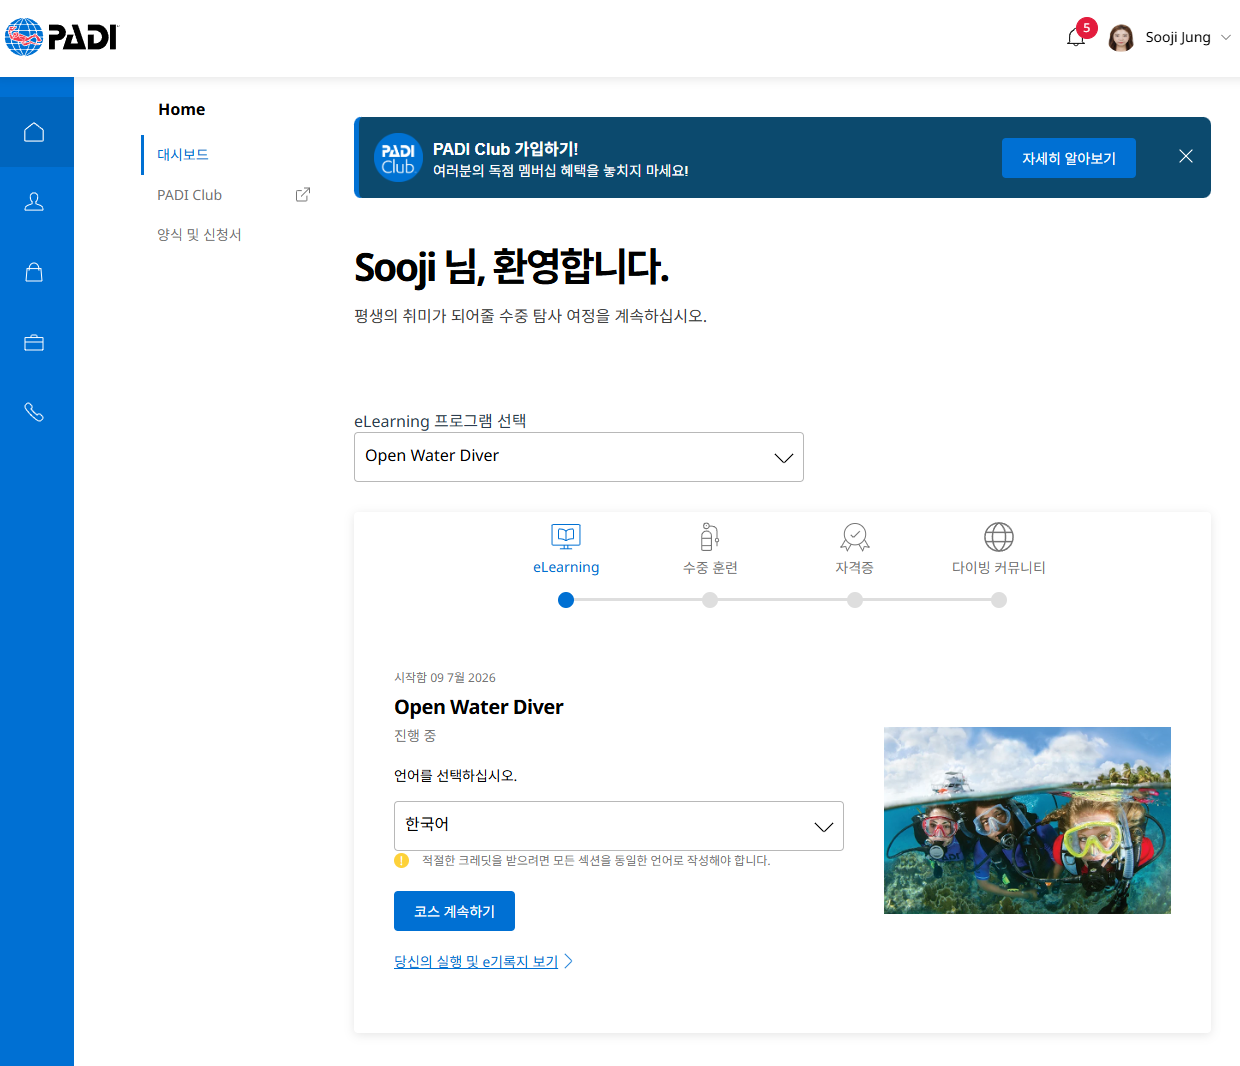Click the 진행 중 status text

pyautogui.click(x=415, y=736)
